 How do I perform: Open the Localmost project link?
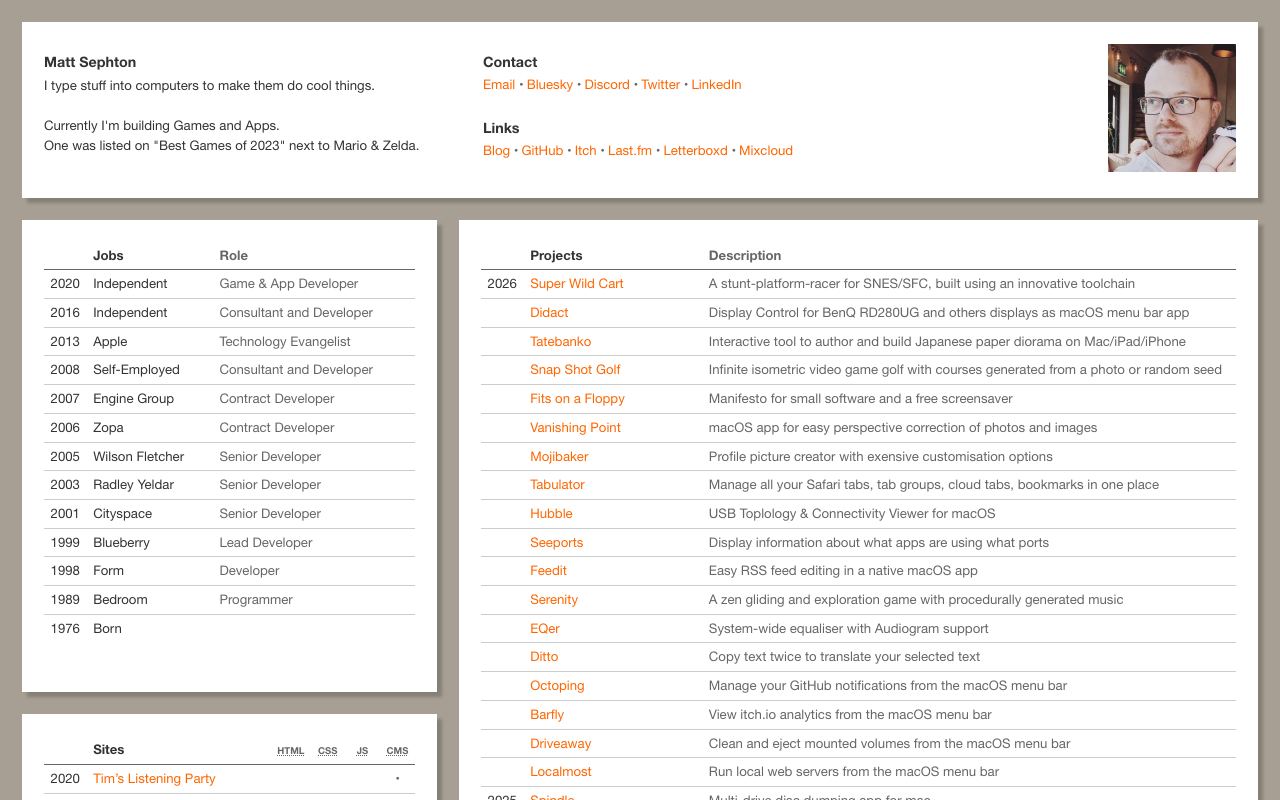coord(561,772)
